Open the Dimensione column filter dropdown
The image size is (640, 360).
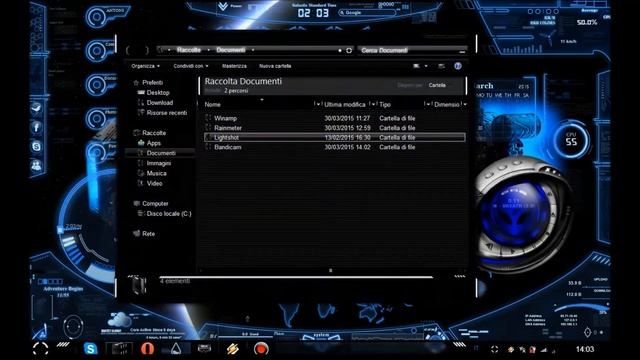pyautogui.click(x=464, y=104)
